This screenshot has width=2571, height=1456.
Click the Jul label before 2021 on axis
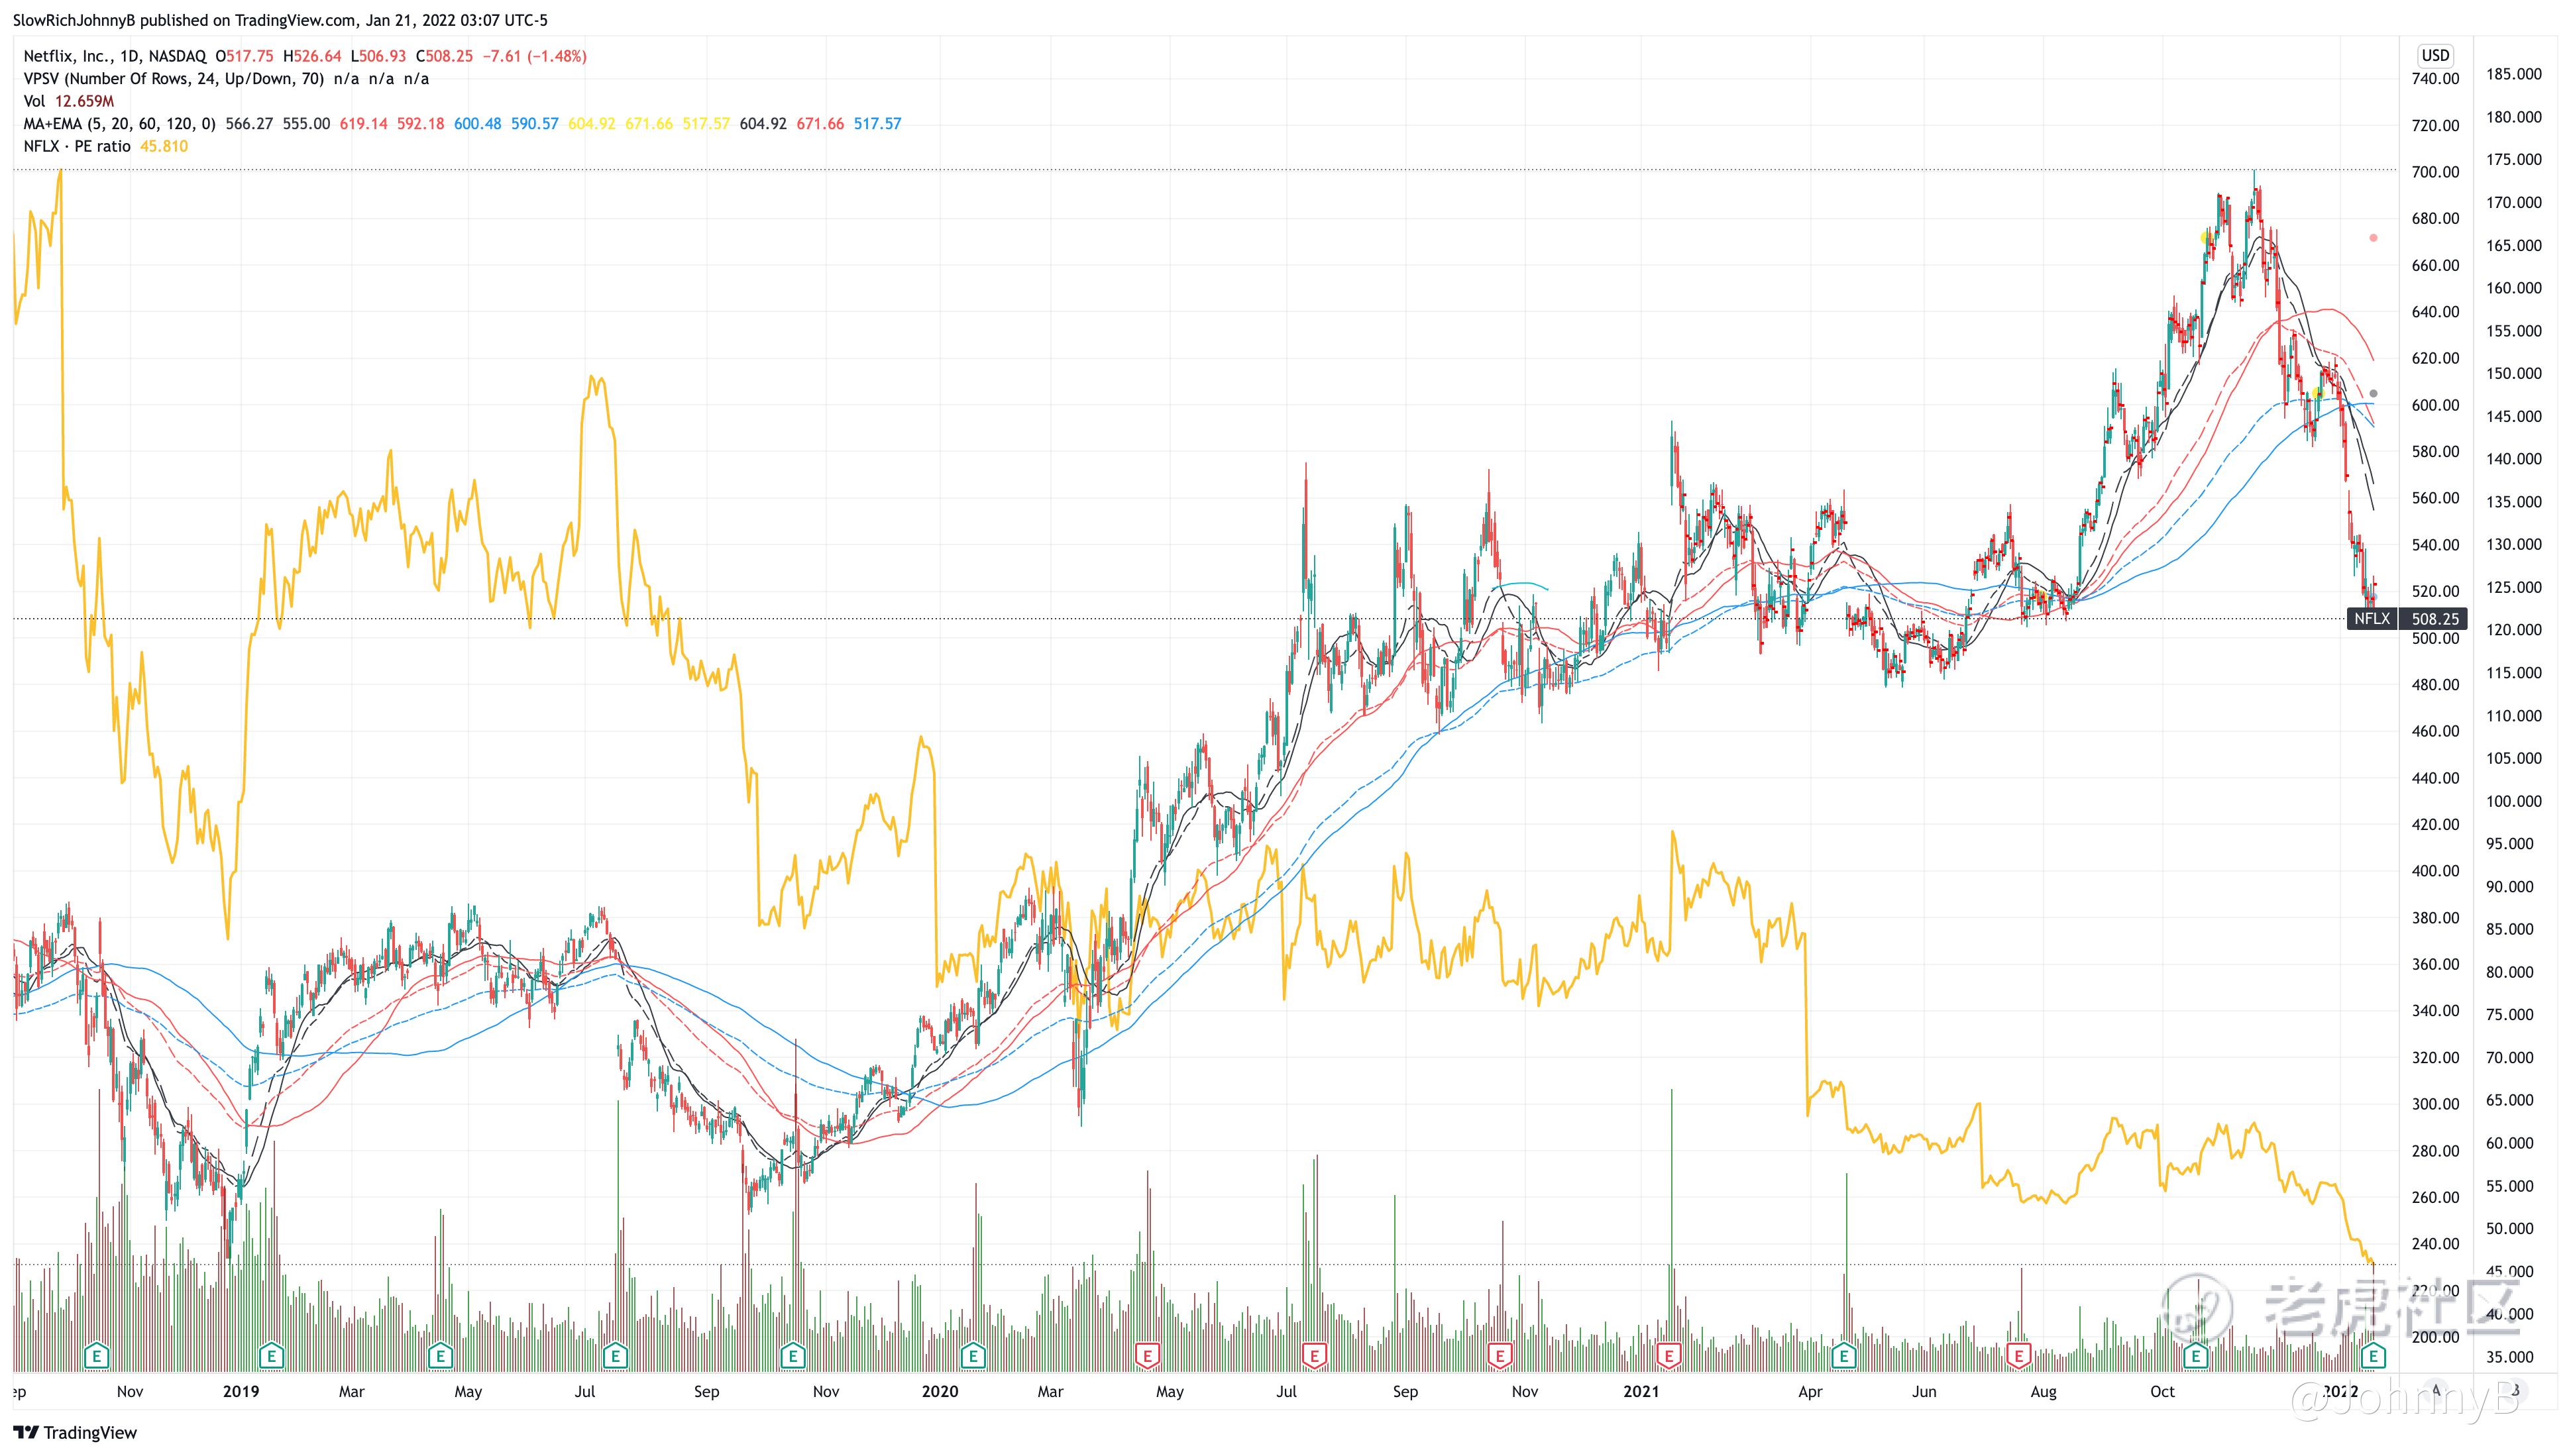[1286, 1391]
